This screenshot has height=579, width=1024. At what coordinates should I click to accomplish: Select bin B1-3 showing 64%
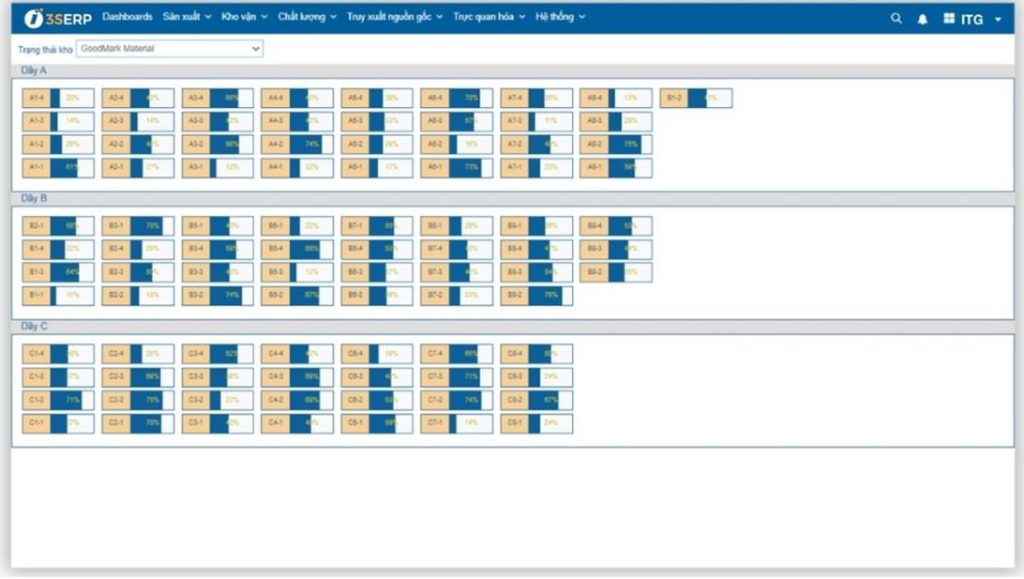pyautogui.click(x=37, y=272)
